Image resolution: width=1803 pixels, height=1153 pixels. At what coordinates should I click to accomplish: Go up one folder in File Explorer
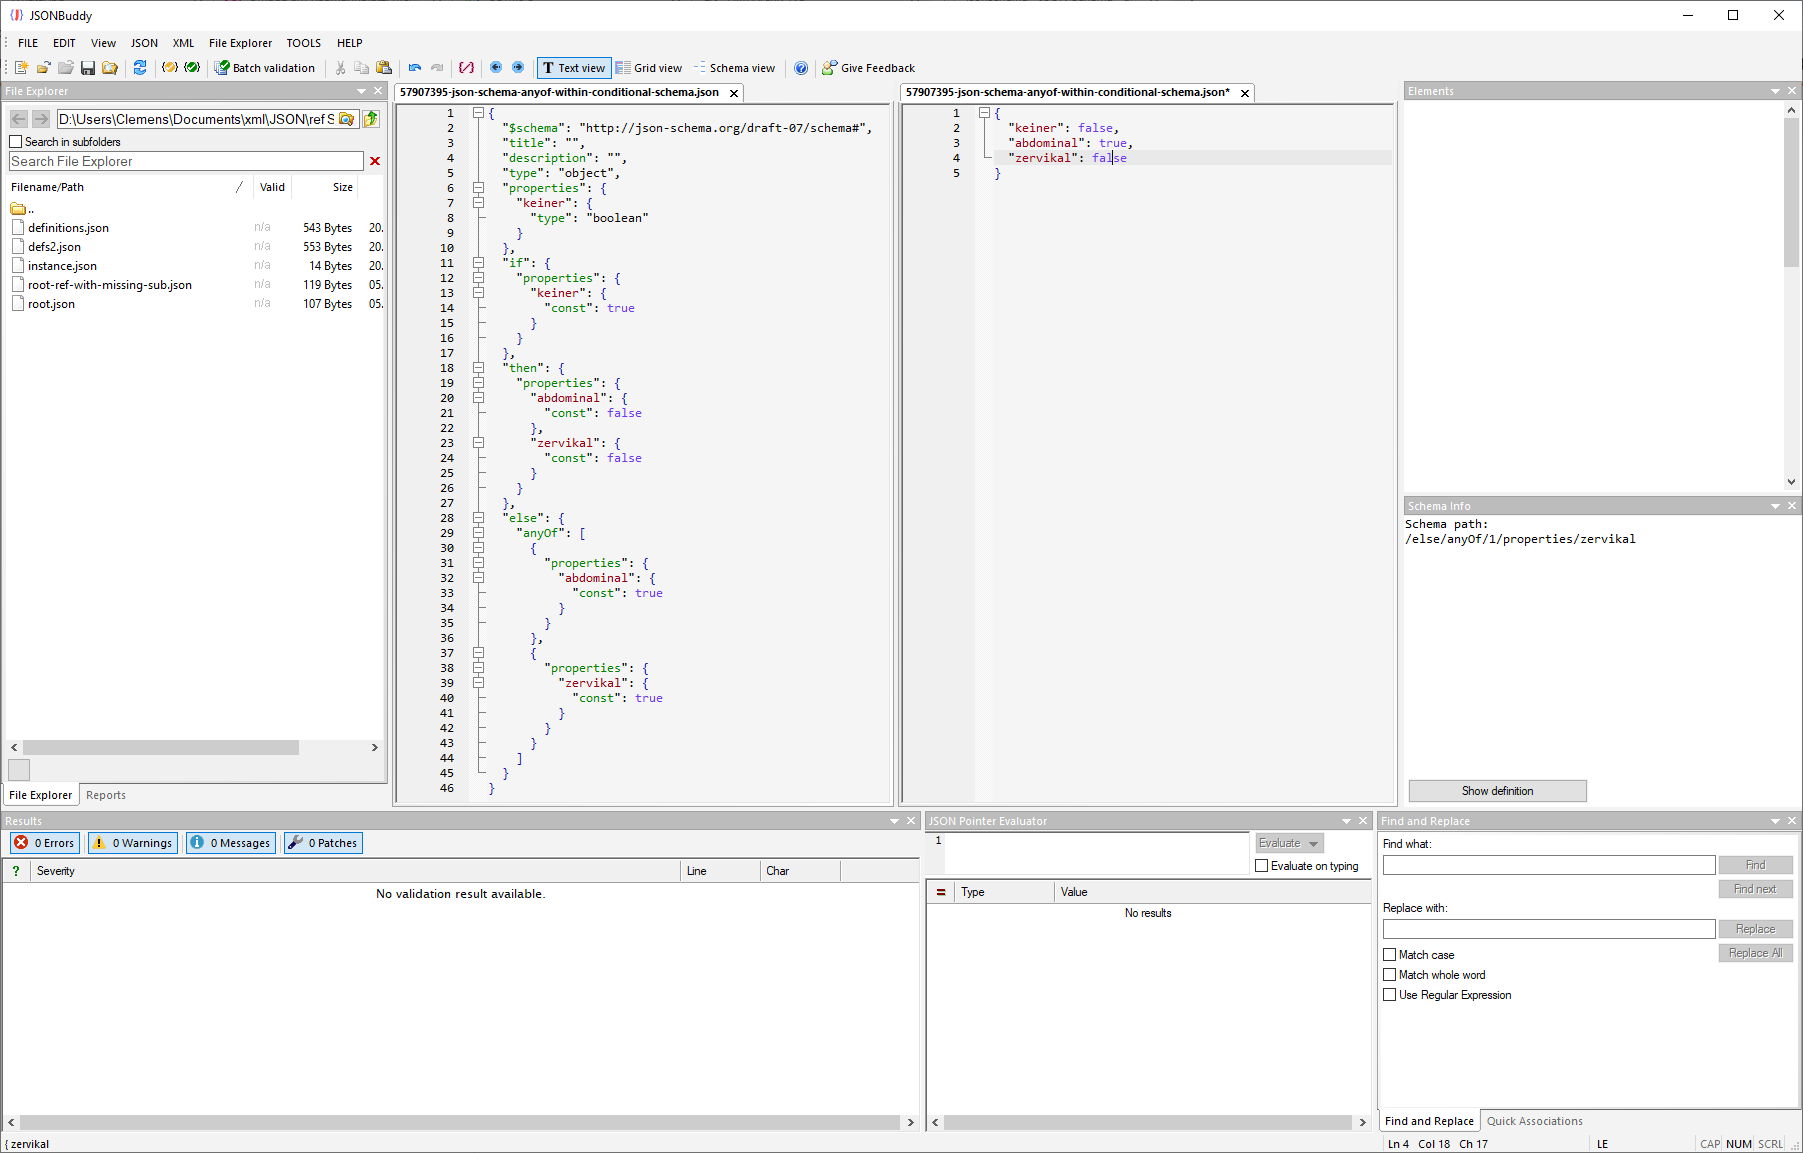tap(371, 119)
